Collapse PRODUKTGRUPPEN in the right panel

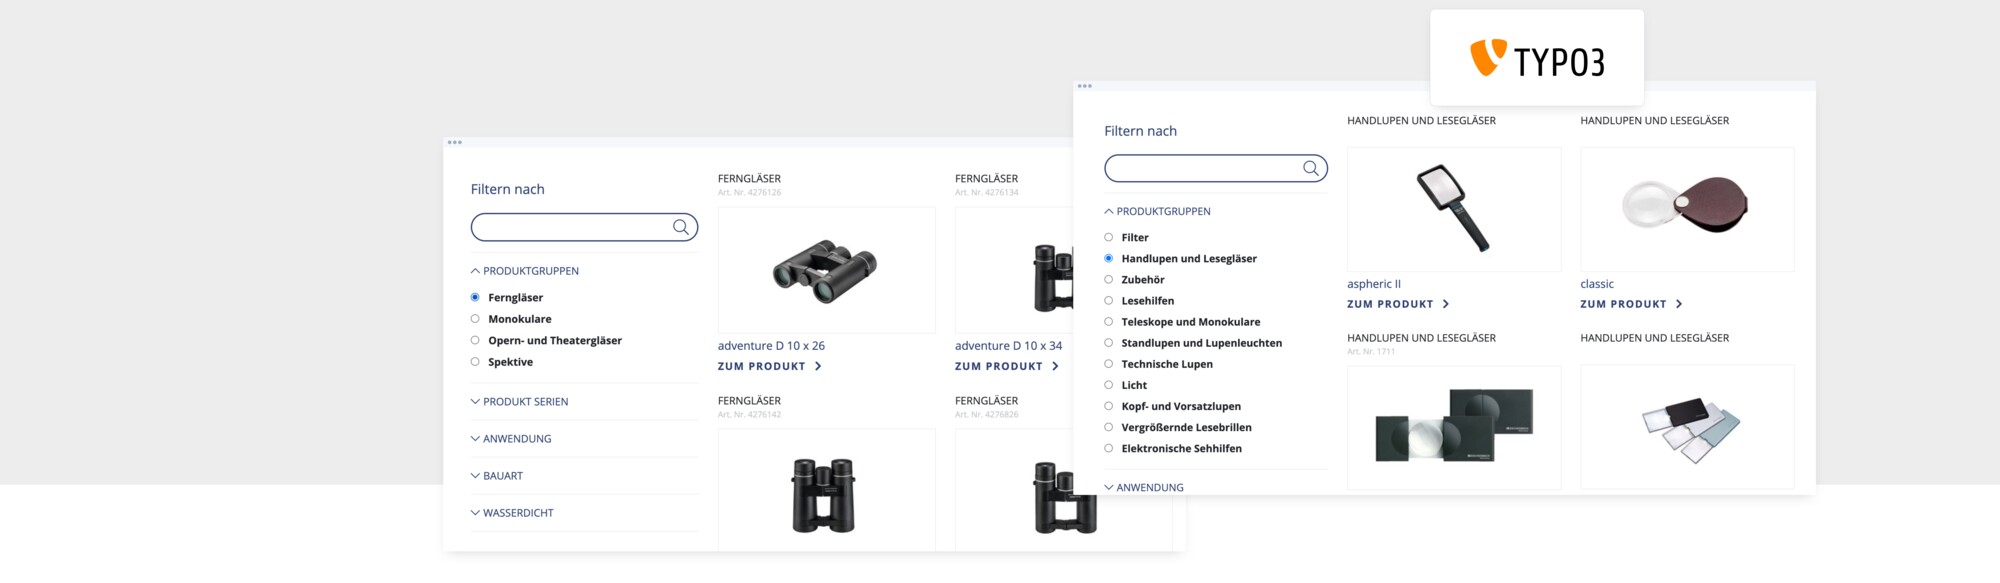(1157, 212)
